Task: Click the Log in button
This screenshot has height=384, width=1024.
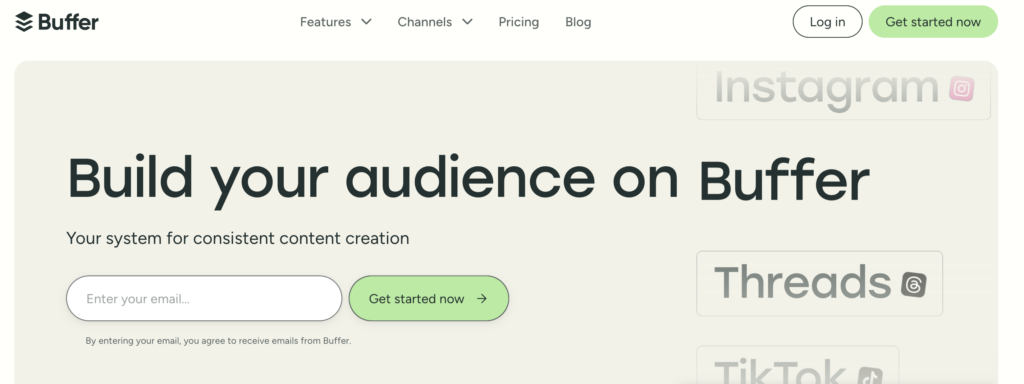Action: coord(827,22)
